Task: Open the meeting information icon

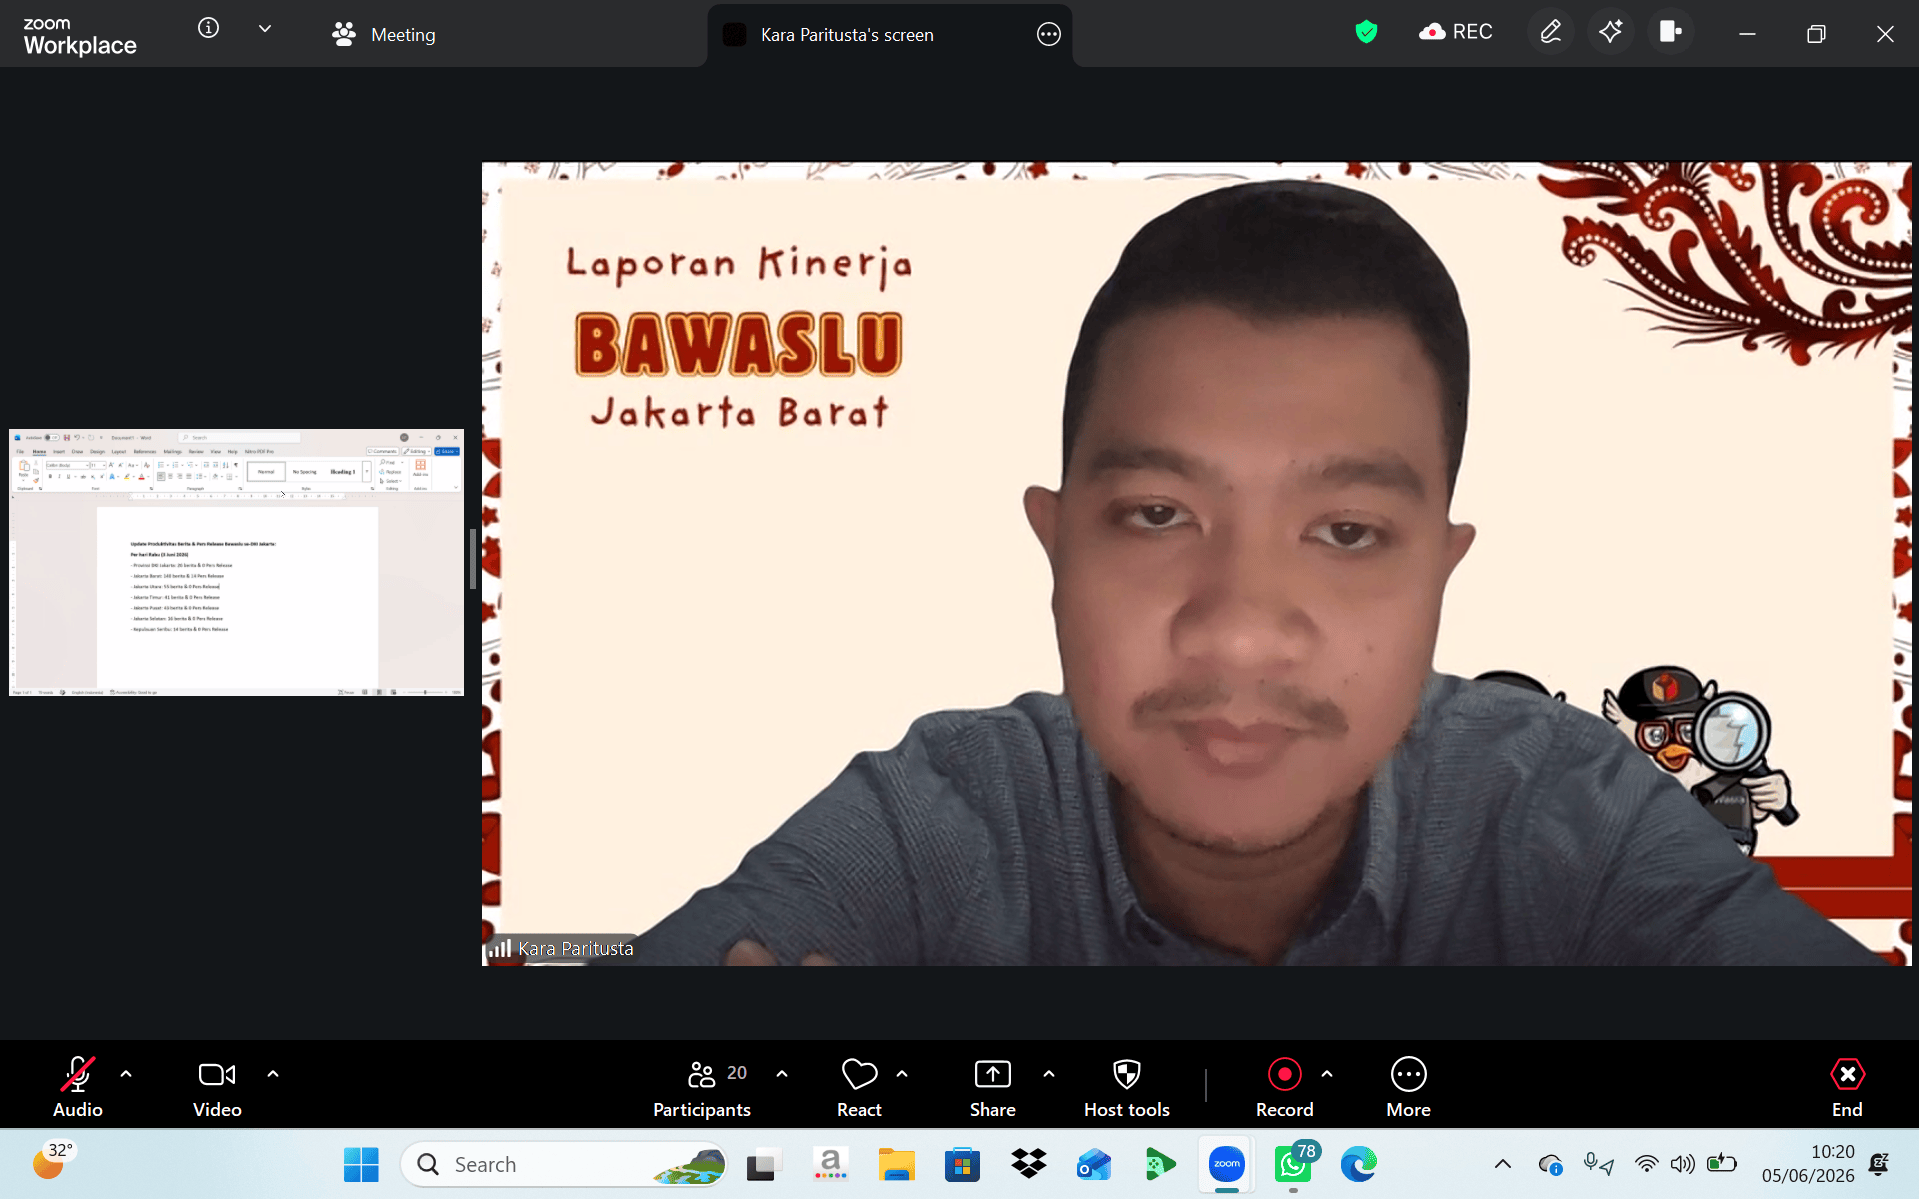Action: pos(208,28)
